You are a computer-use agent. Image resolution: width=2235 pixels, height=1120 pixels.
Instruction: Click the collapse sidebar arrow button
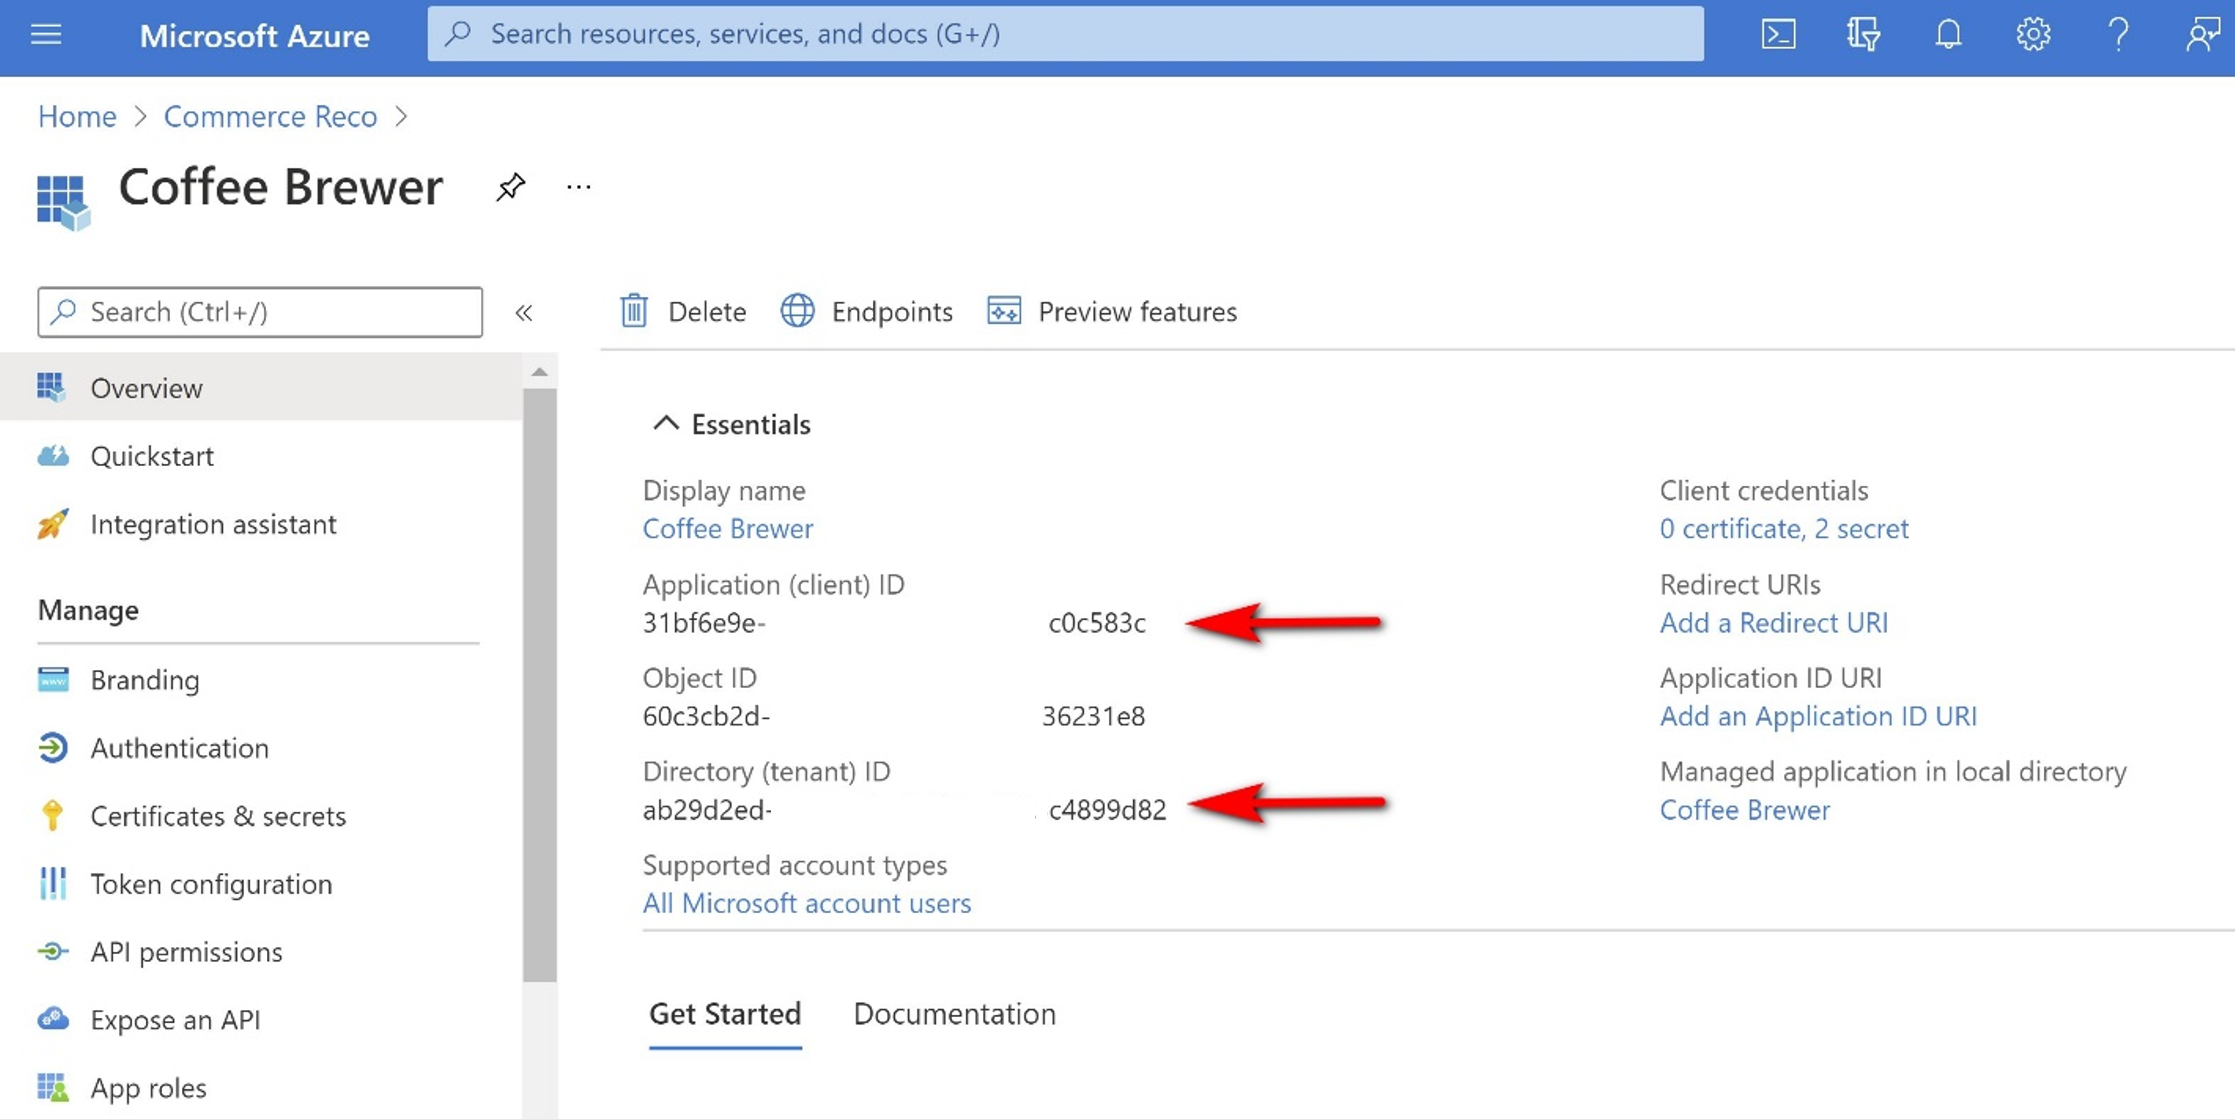tap(526, 311)
